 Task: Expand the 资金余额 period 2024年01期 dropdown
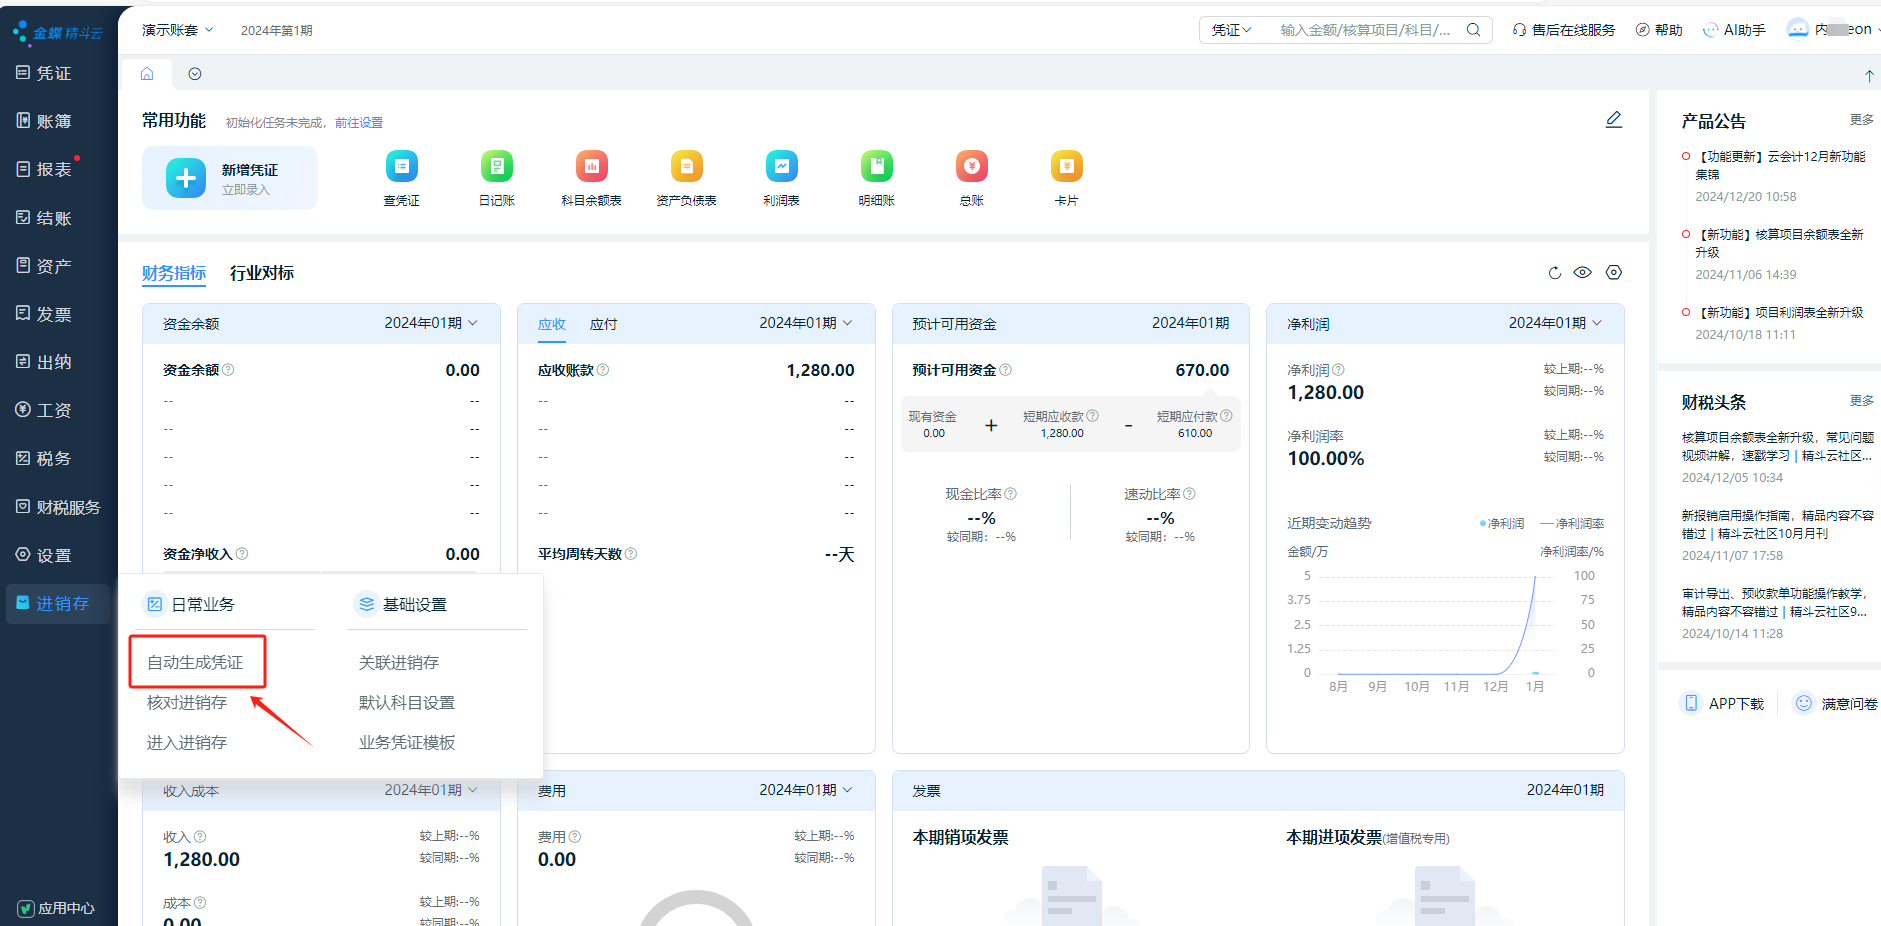[x=431, y=323]
